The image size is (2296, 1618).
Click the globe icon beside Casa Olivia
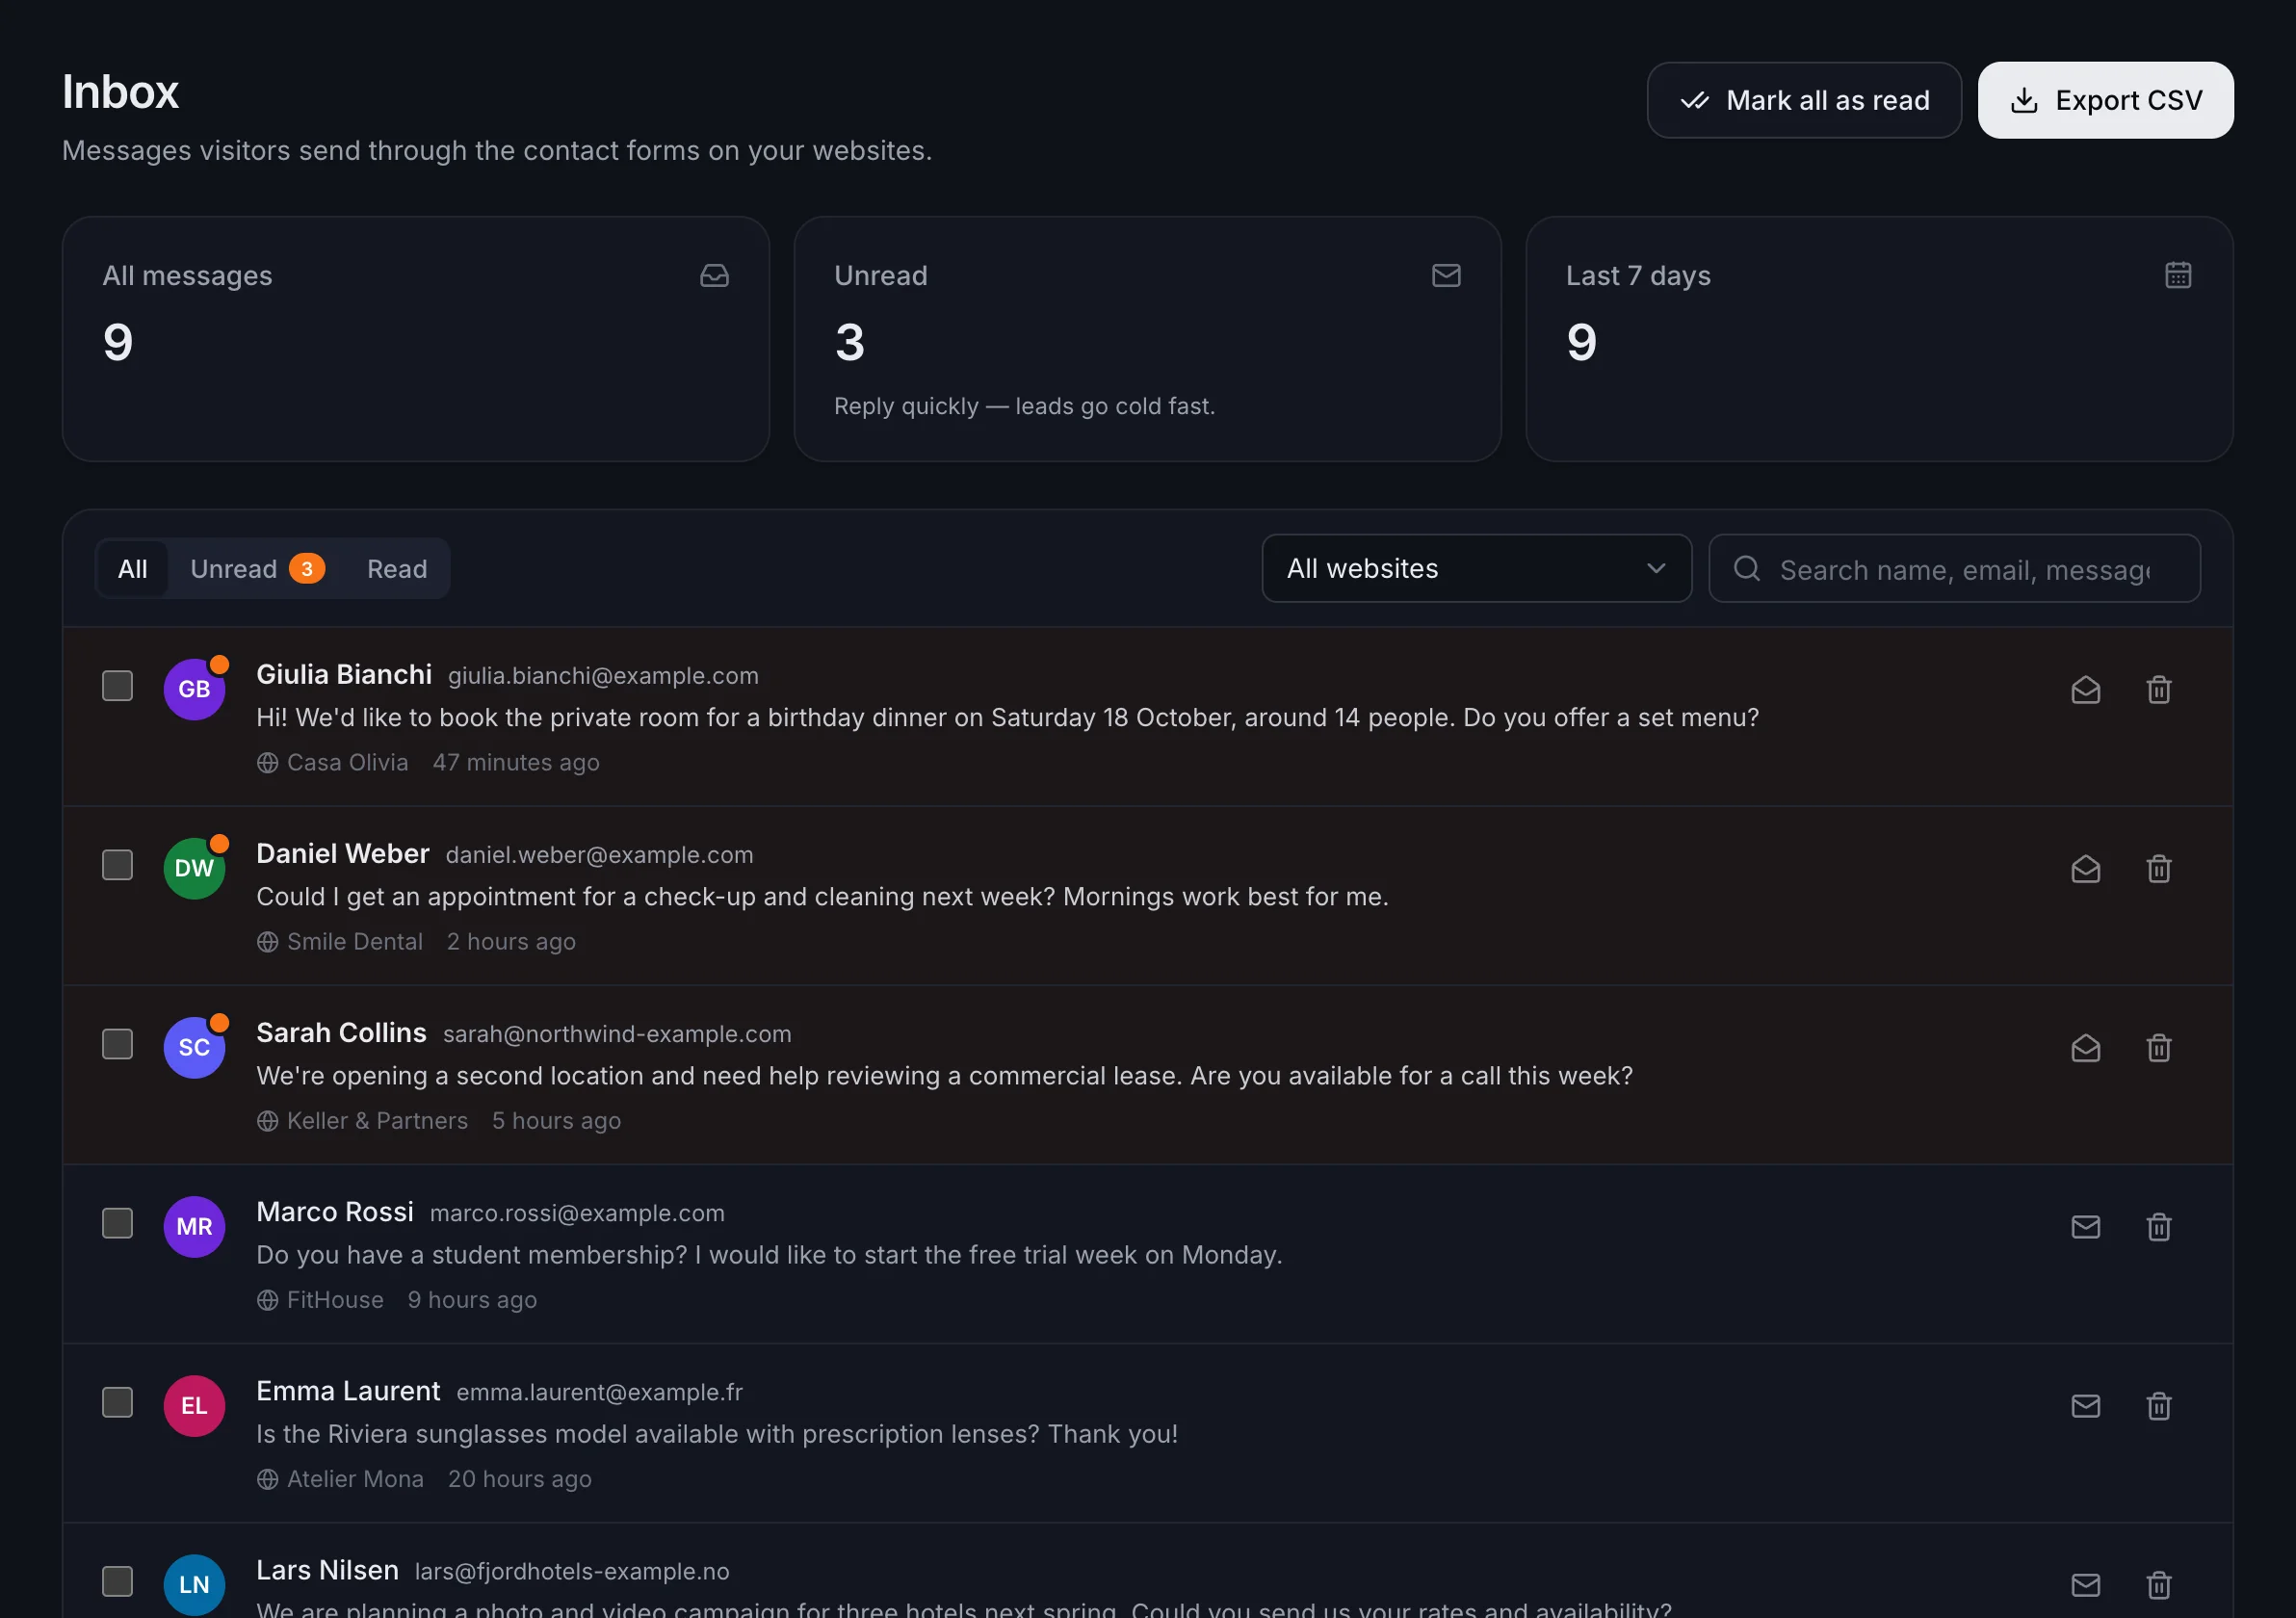(x=267, y=763)
